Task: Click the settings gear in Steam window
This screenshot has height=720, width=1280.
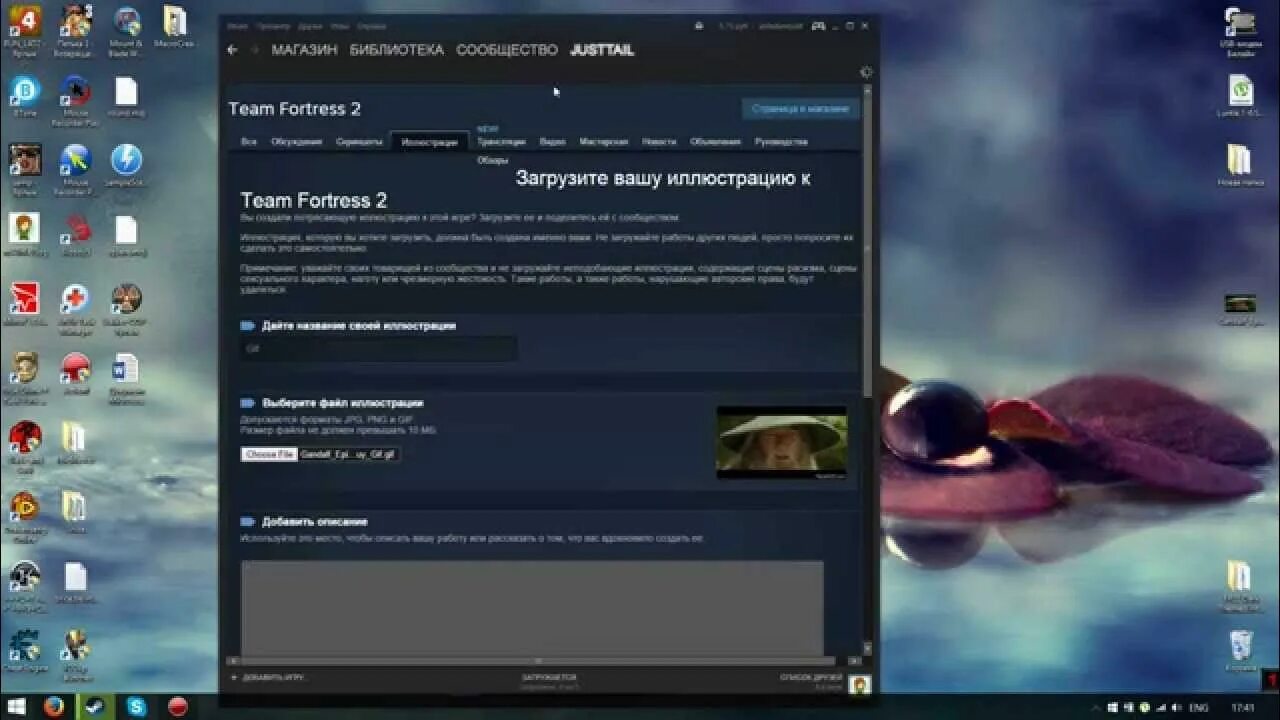Action: click(866, 72)
